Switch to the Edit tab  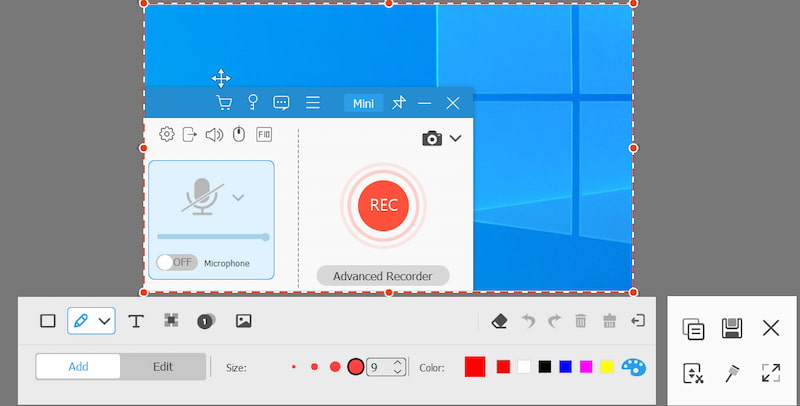tap(163, 366)
